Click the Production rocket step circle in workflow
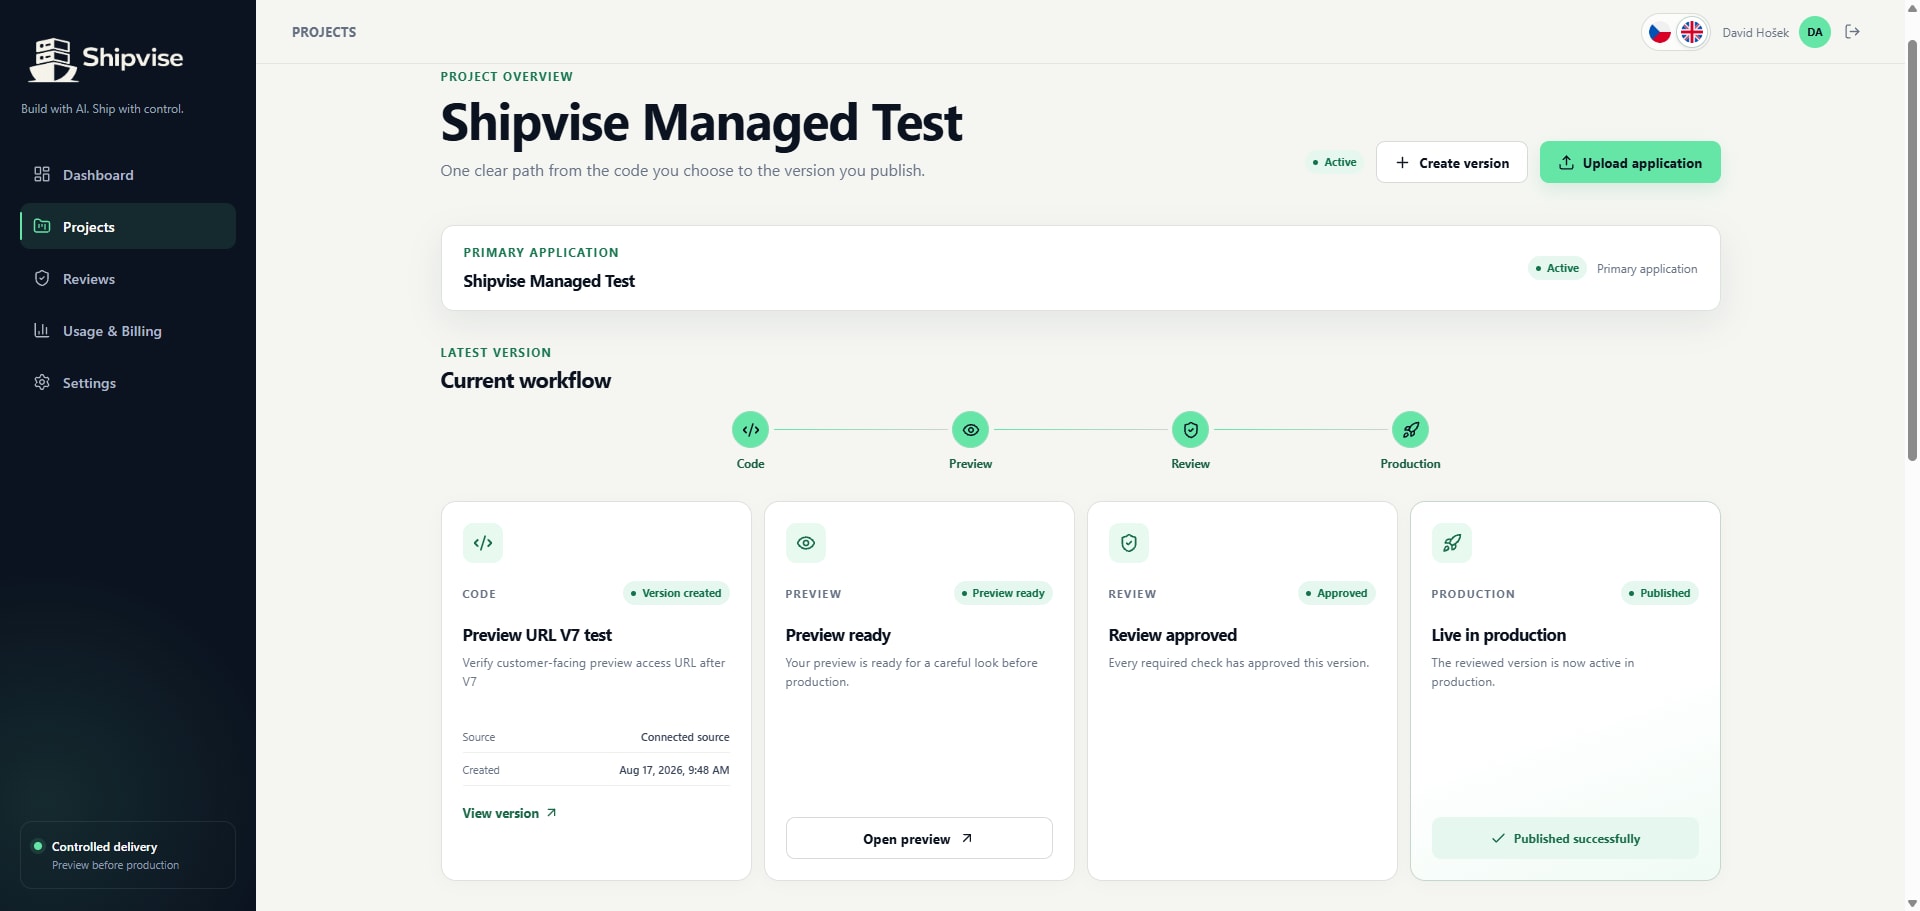 click(1411, 430)
